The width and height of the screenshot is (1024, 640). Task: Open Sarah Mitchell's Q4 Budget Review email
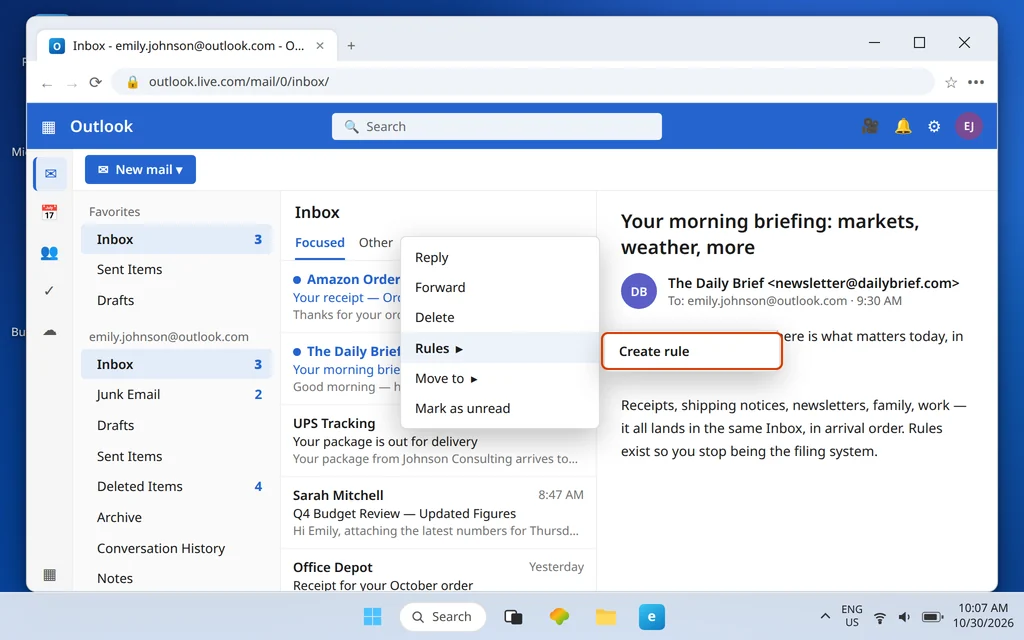click(438, 513)
